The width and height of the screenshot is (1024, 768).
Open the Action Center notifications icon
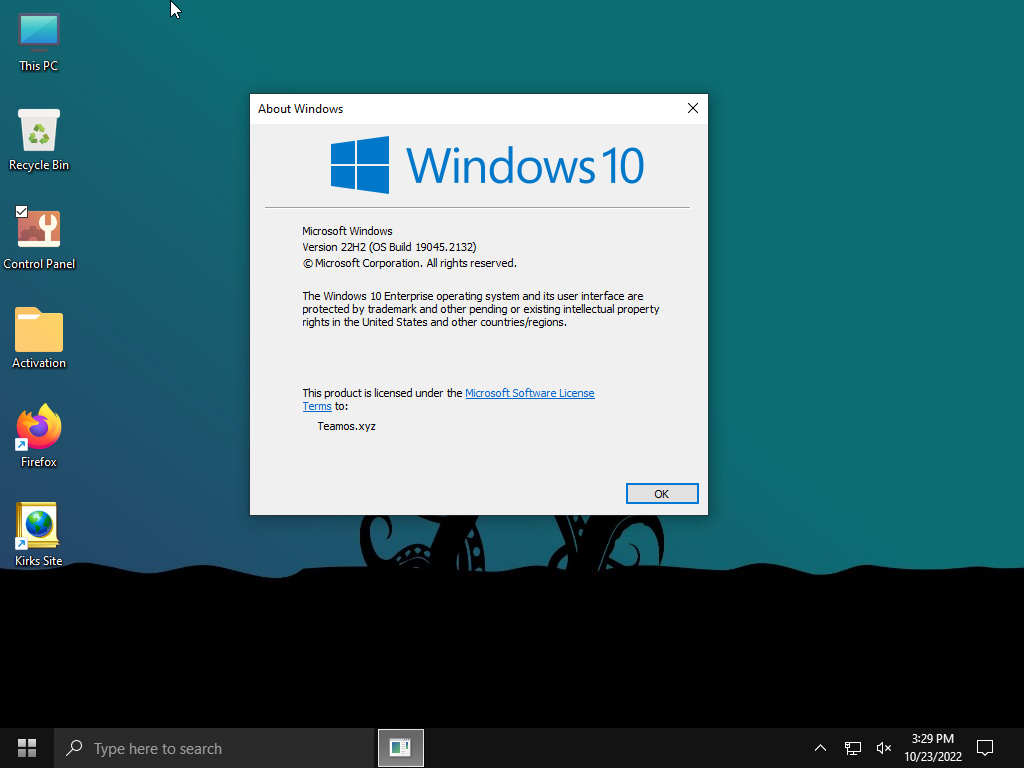pos(985,747)
